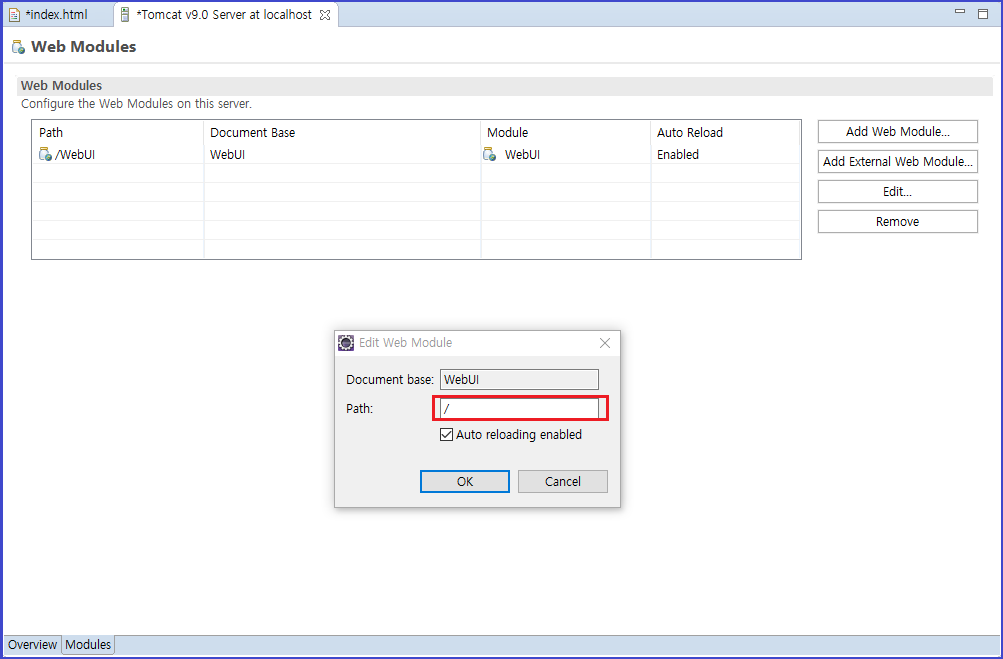Click the Configure the Web Modules description
Viewport: 1003px width, 659px height.
[x=136, y=104]
